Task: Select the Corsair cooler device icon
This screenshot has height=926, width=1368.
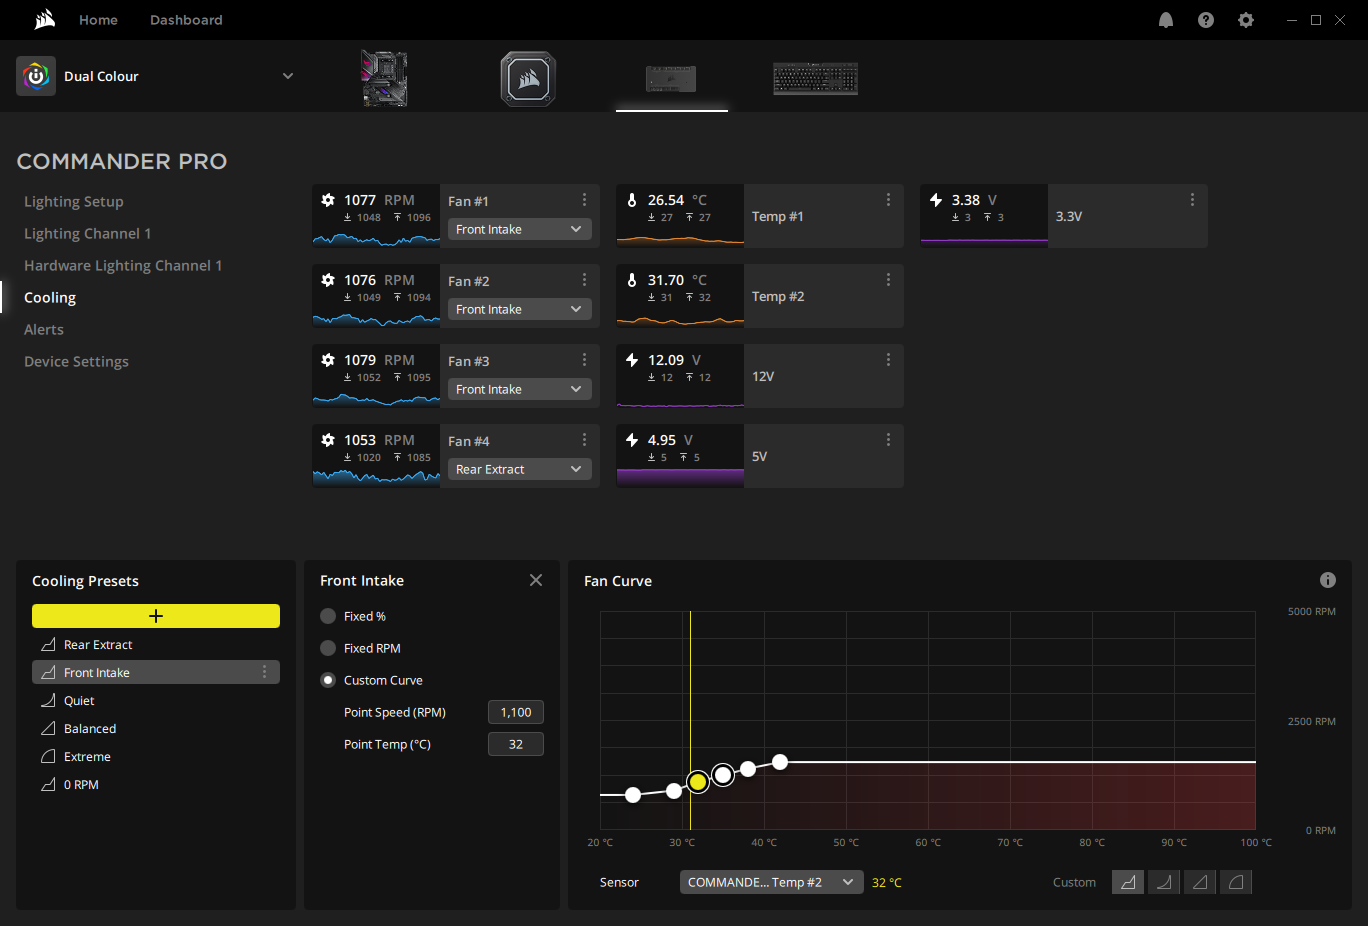Action: [x=528, y=79]
